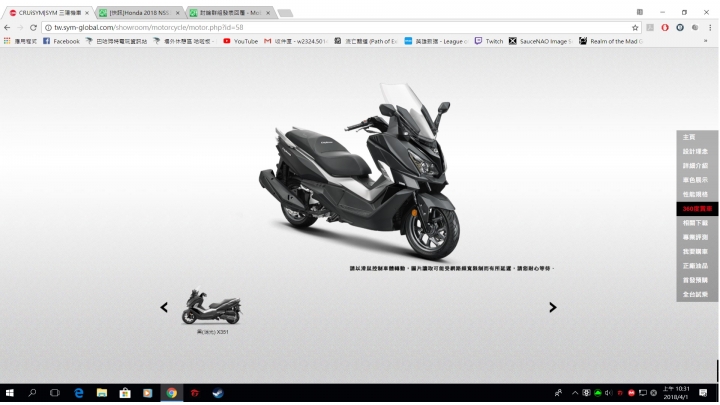
Task: Click the Chrome taskbar icon
Action: click(x=172, y=393)
